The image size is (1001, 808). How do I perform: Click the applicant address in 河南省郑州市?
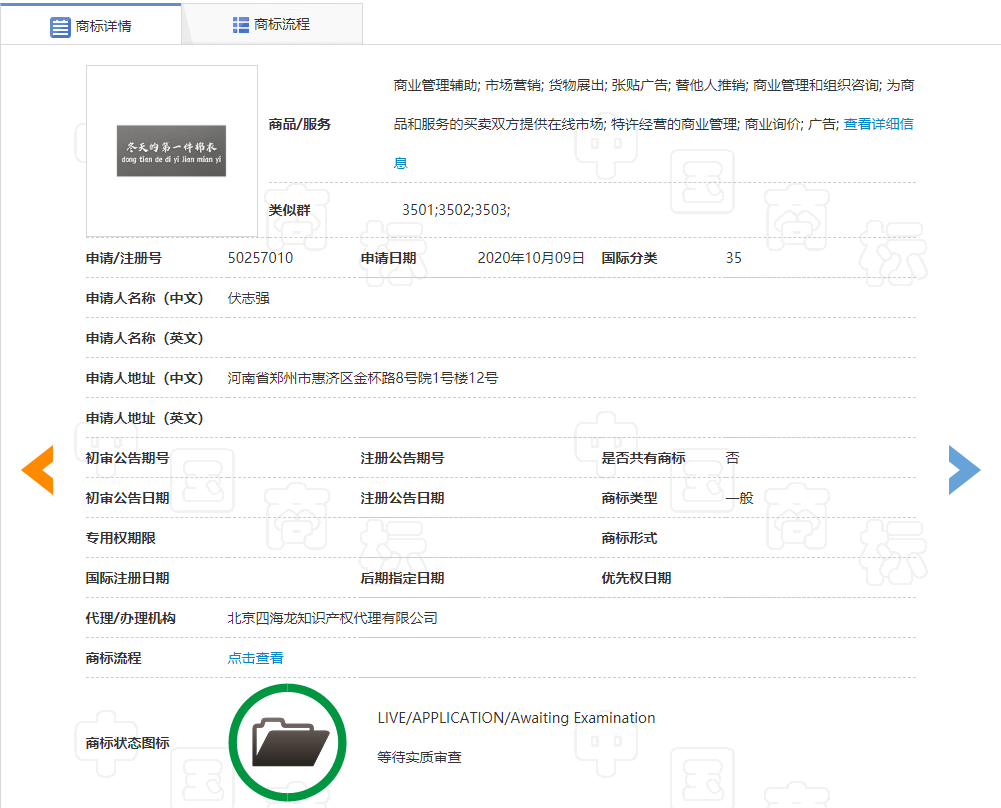(363, 378)
